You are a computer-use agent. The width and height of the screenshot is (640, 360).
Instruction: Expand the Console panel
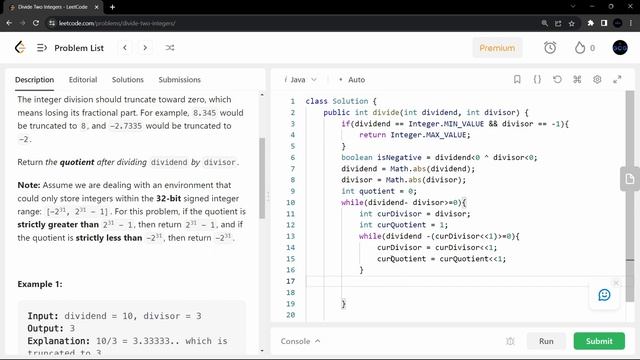click(300, 341)
